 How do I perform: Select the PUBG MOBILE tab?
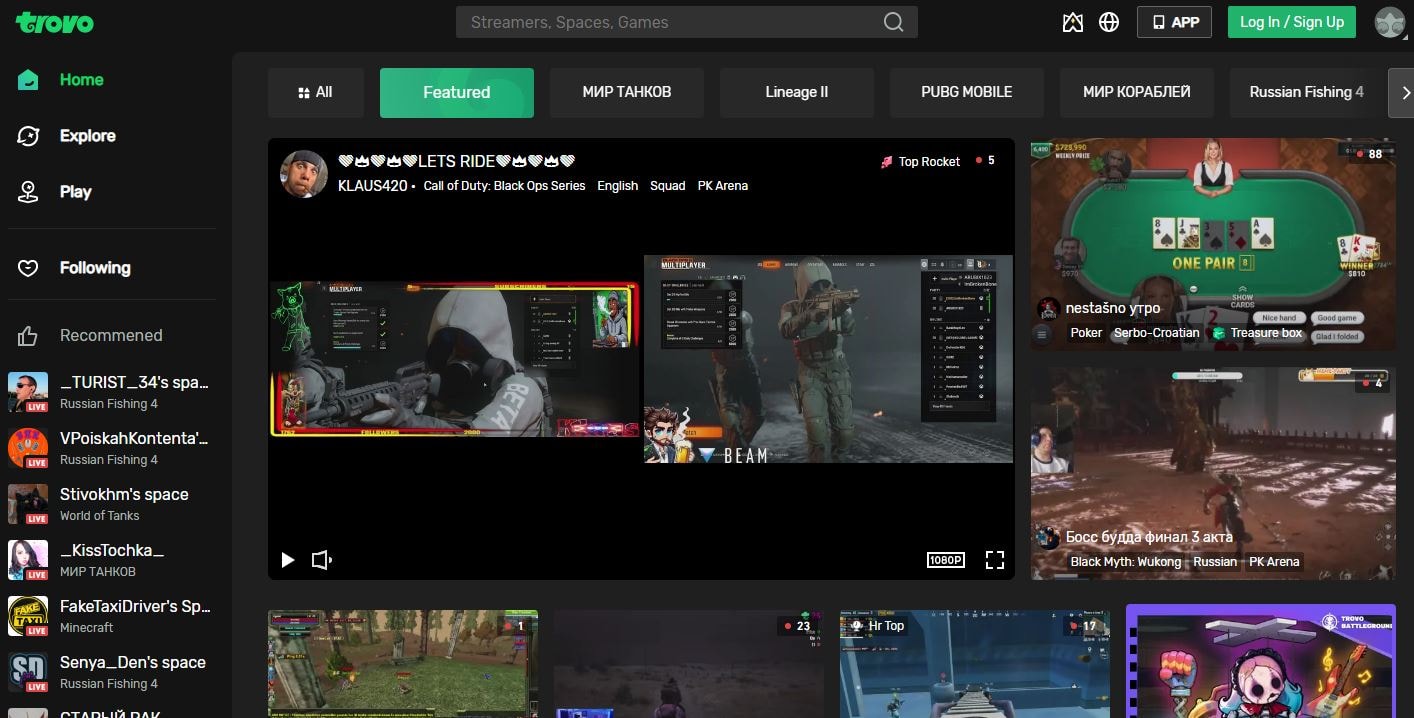click(x=967, y=92)
